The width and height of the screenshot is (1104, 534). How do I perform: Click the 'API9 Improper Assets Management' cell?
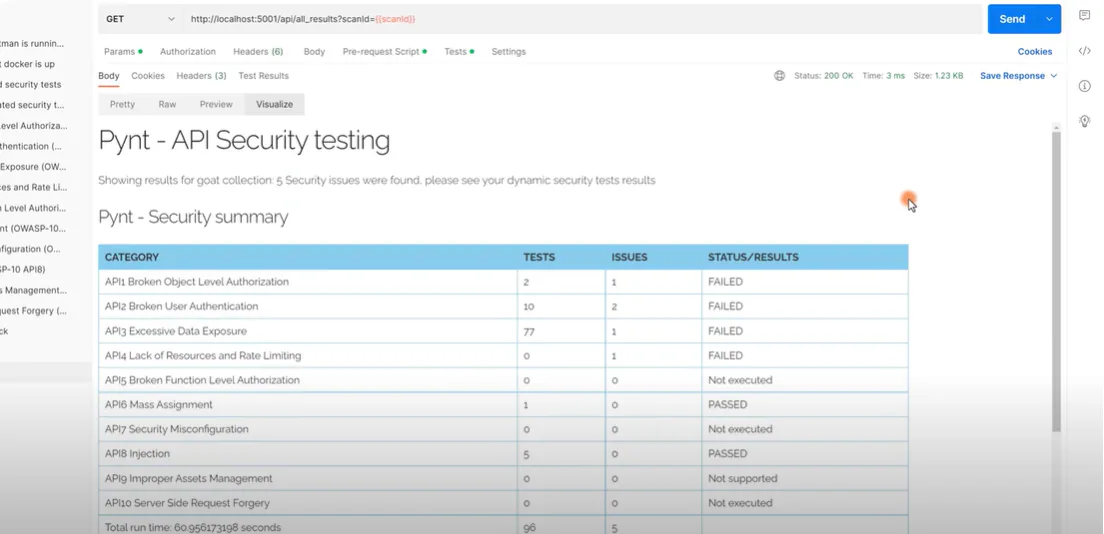click(308, 478)
